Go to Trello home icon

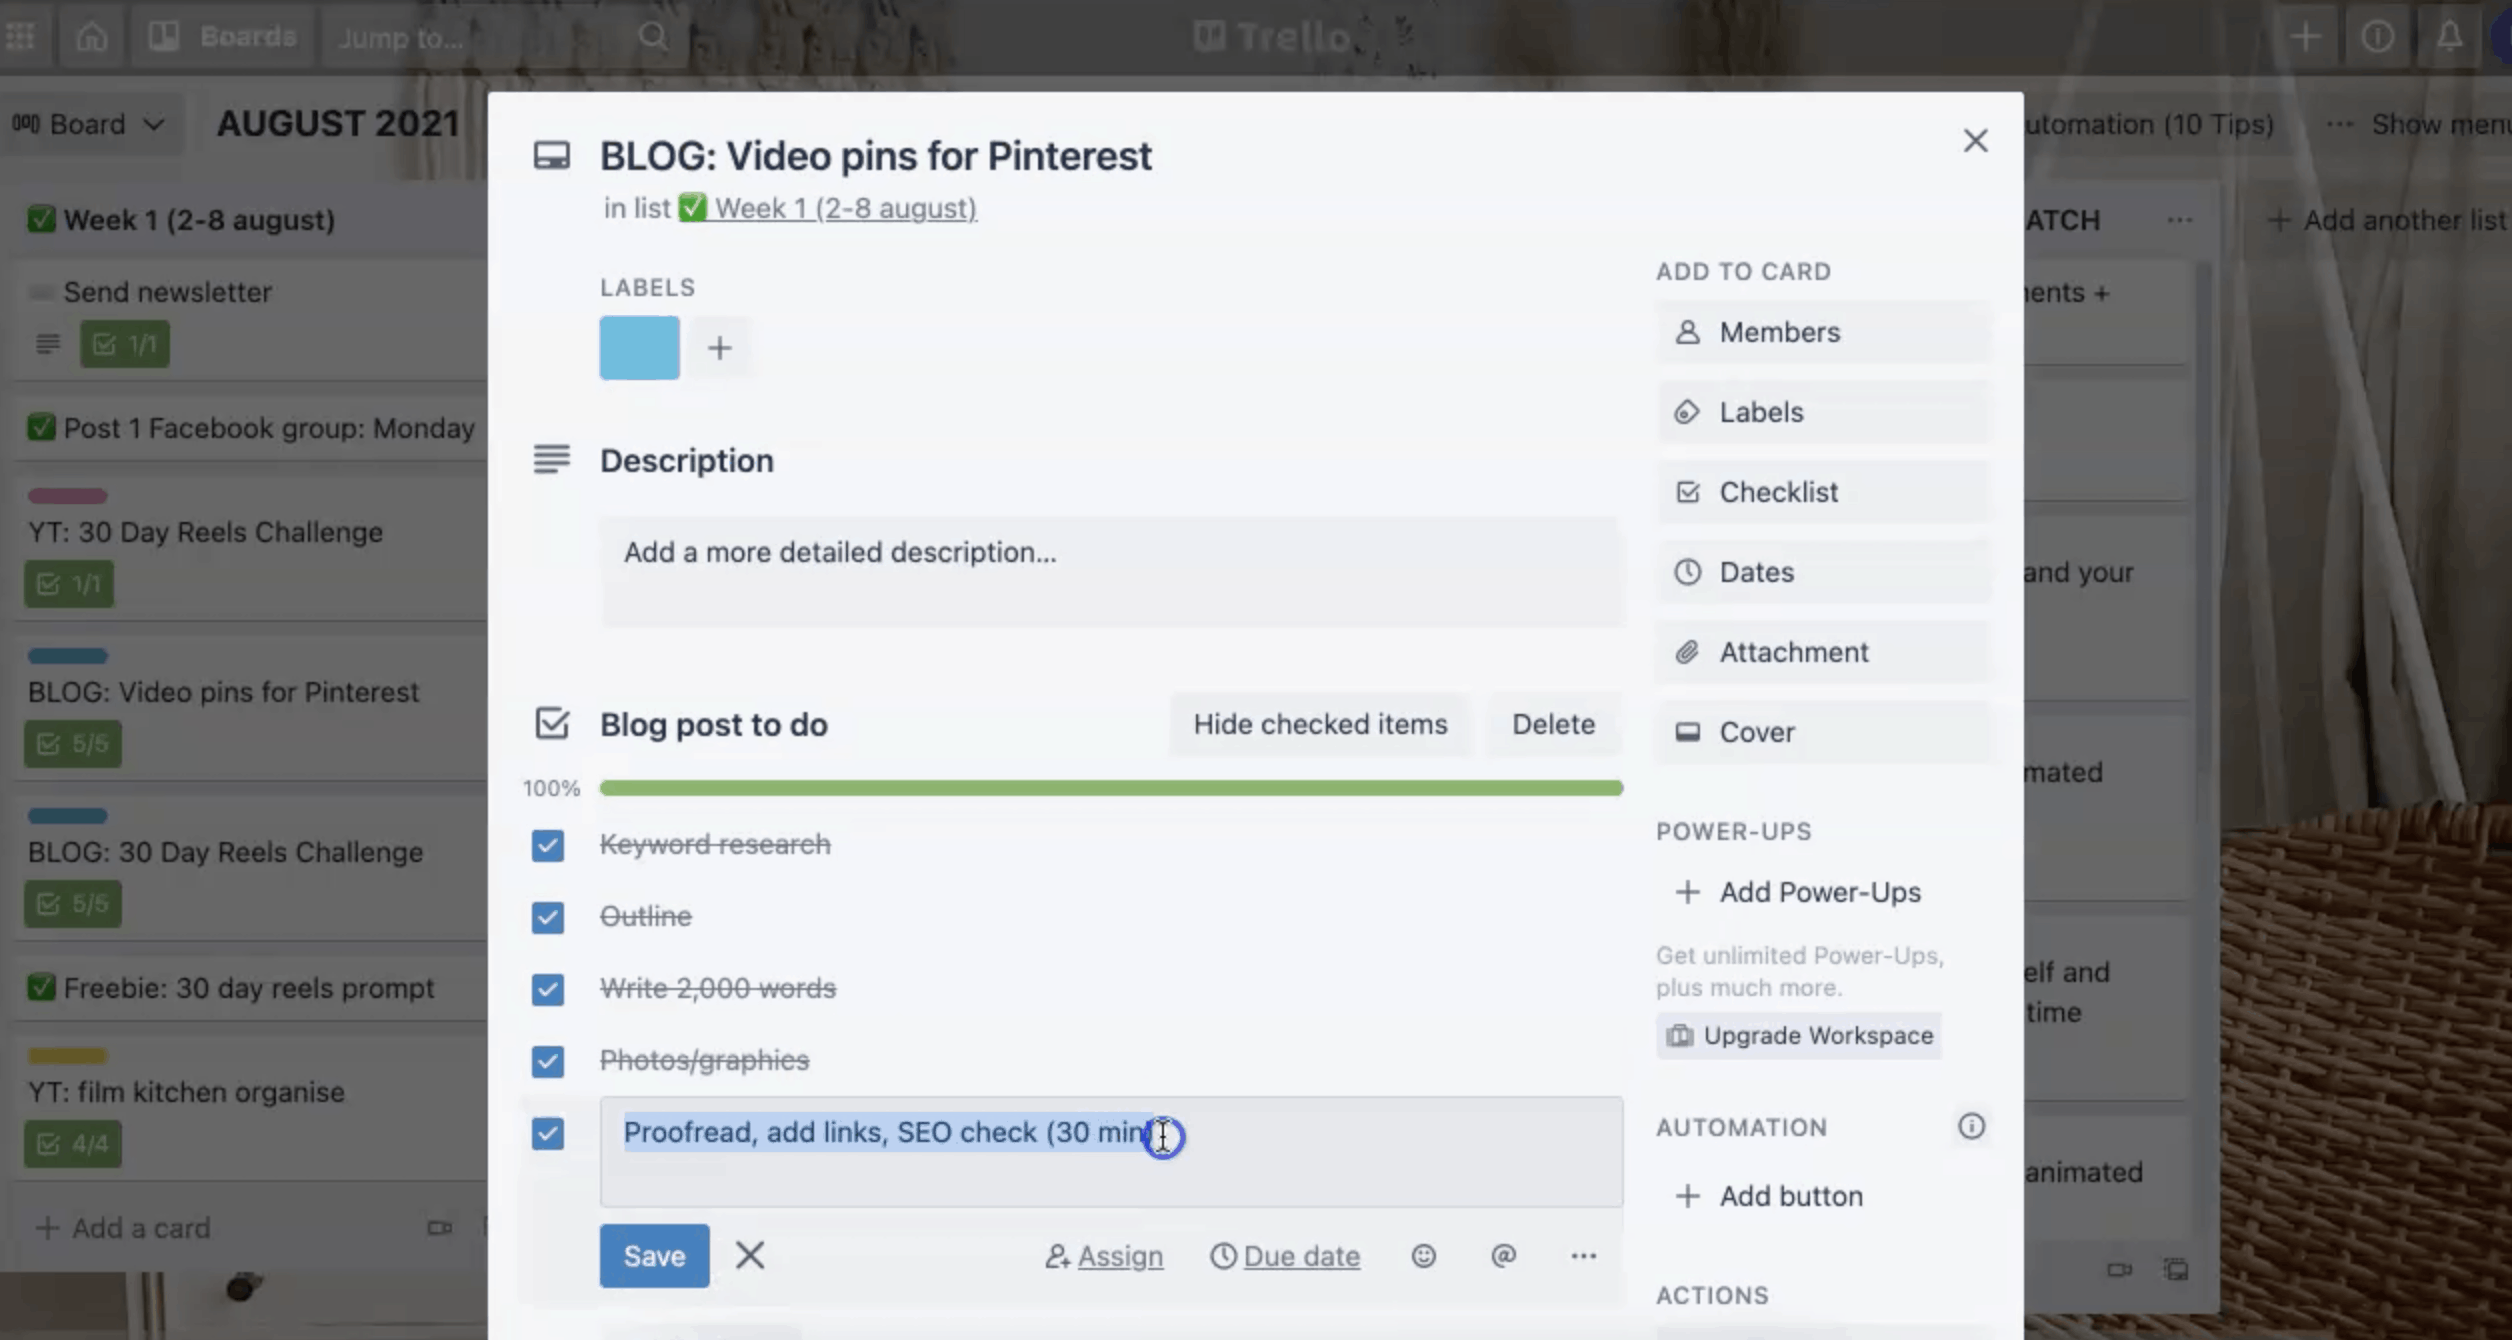tap(91, 37)
